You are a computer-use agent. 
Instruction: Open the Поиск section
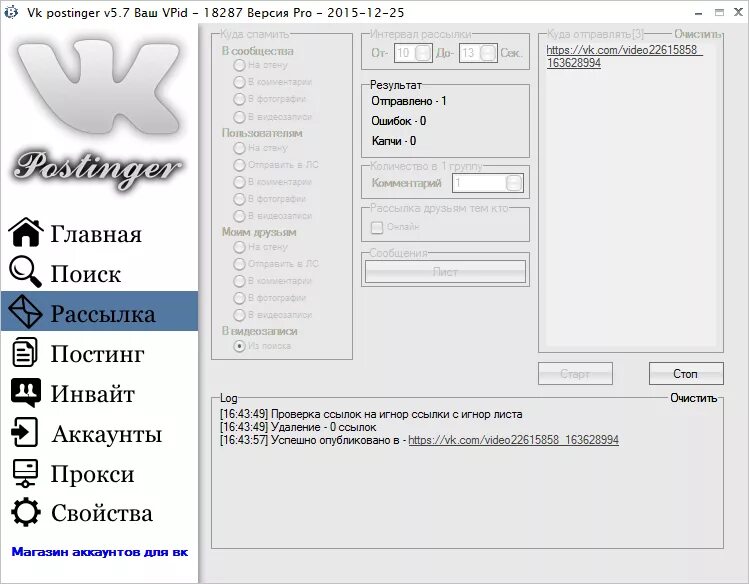(x=99, y=272)
